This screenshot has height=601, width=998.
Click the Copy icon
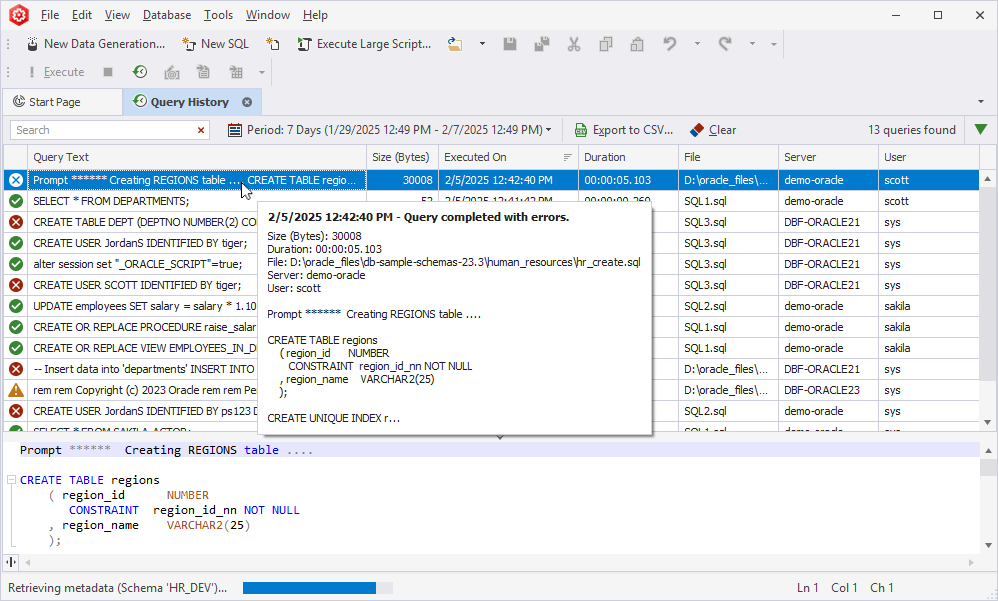605,44
